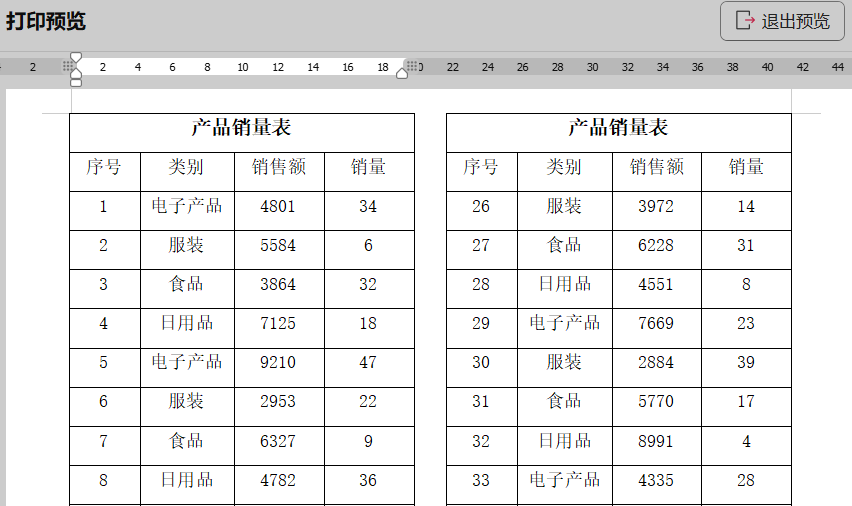Click the cell with sales value 9210
852x506 pixels.
tap(278, 362)
